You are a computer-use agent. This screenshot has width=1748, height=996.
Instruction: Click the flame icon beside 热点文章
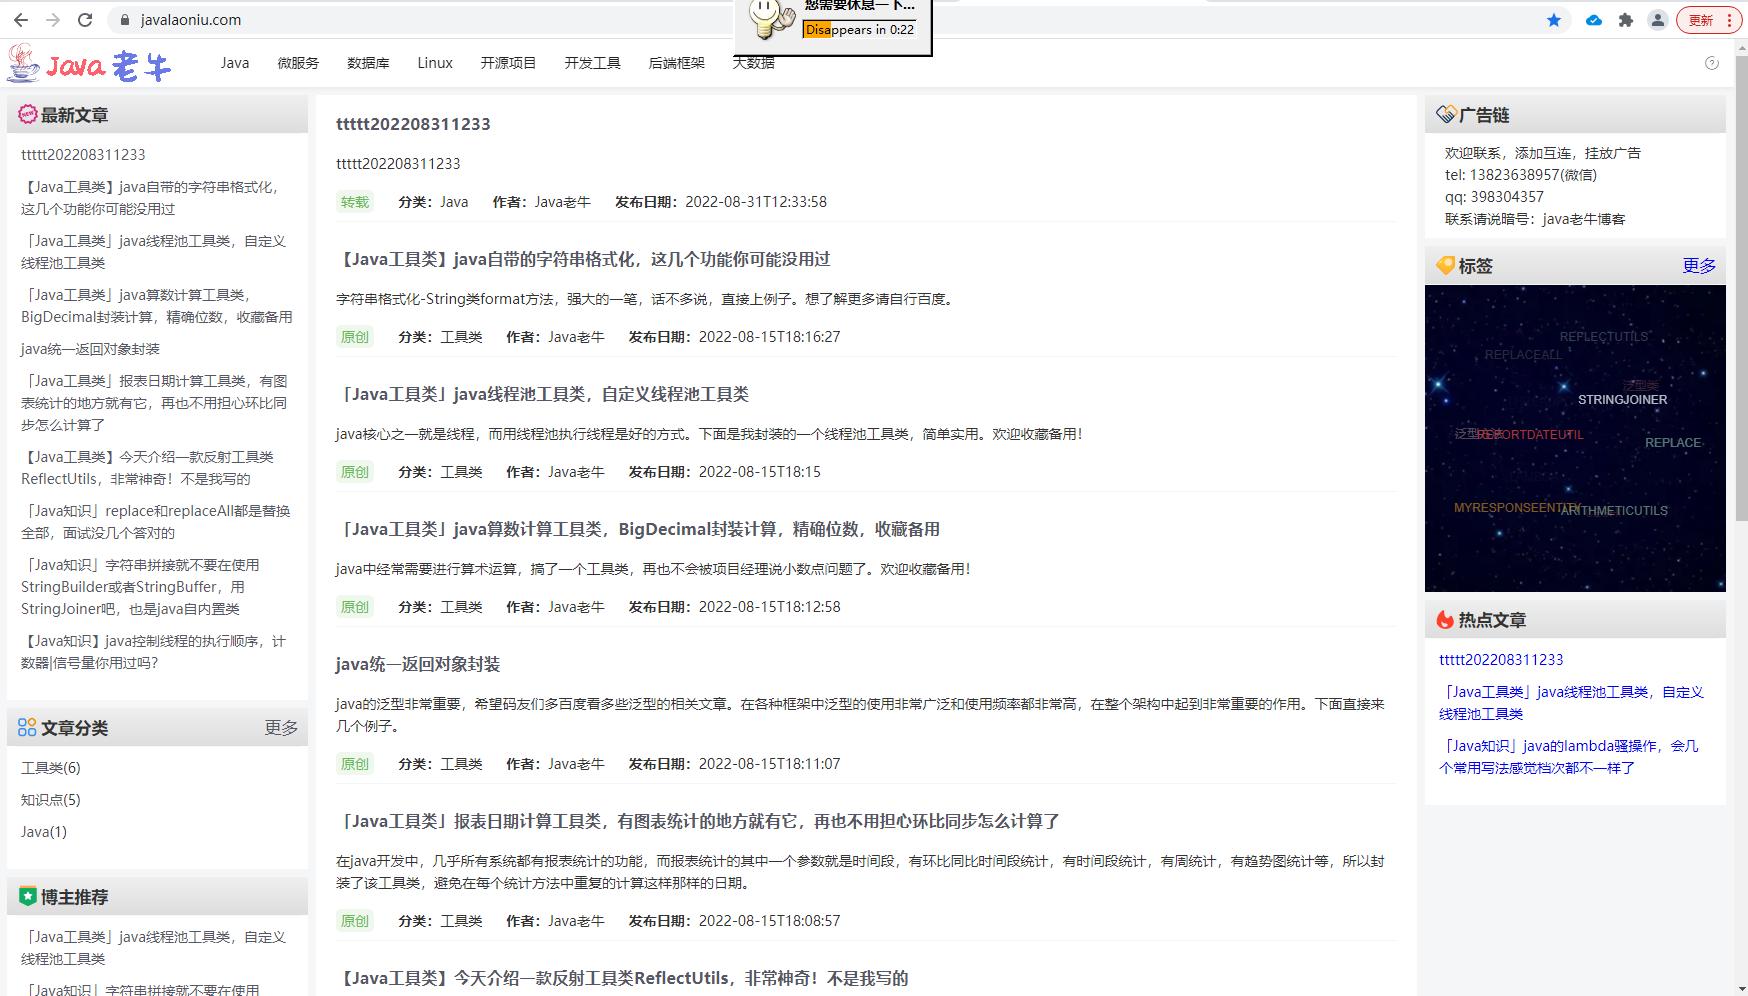(1444, 620)
